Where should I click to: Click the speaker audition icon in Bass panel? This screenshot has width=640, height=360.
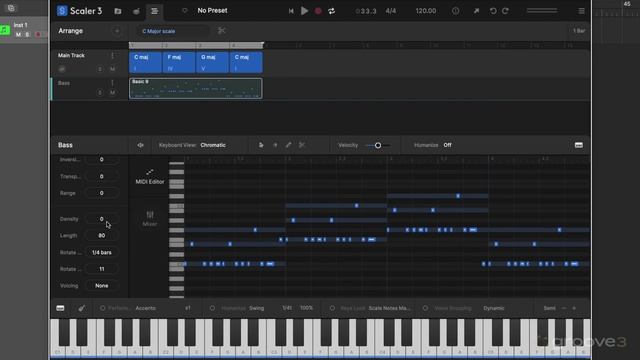(x=140, y=145)
